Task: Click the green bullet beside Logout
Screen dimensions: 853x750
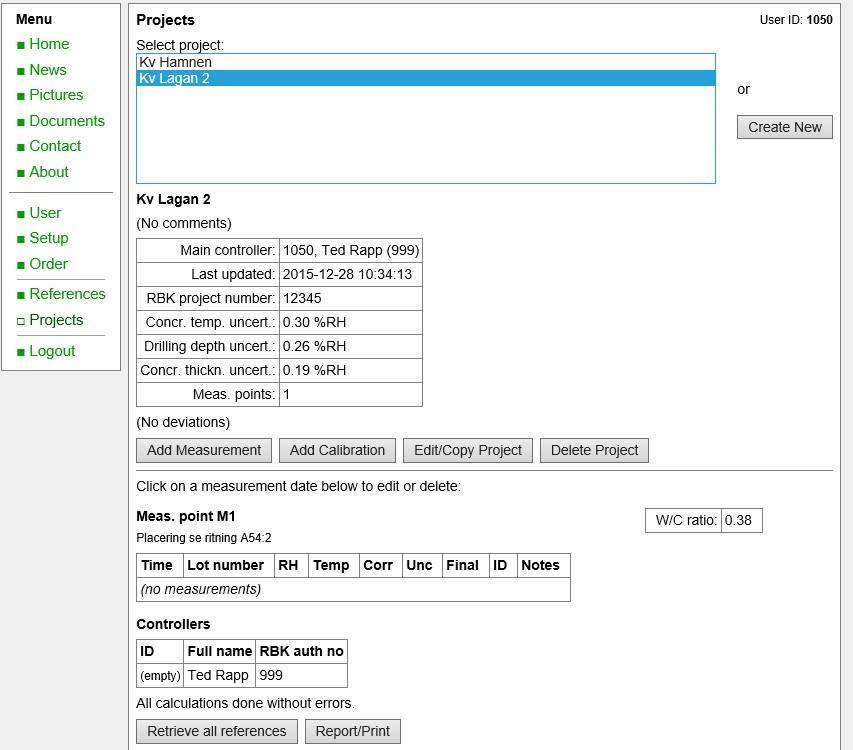Action: (21, 352)
